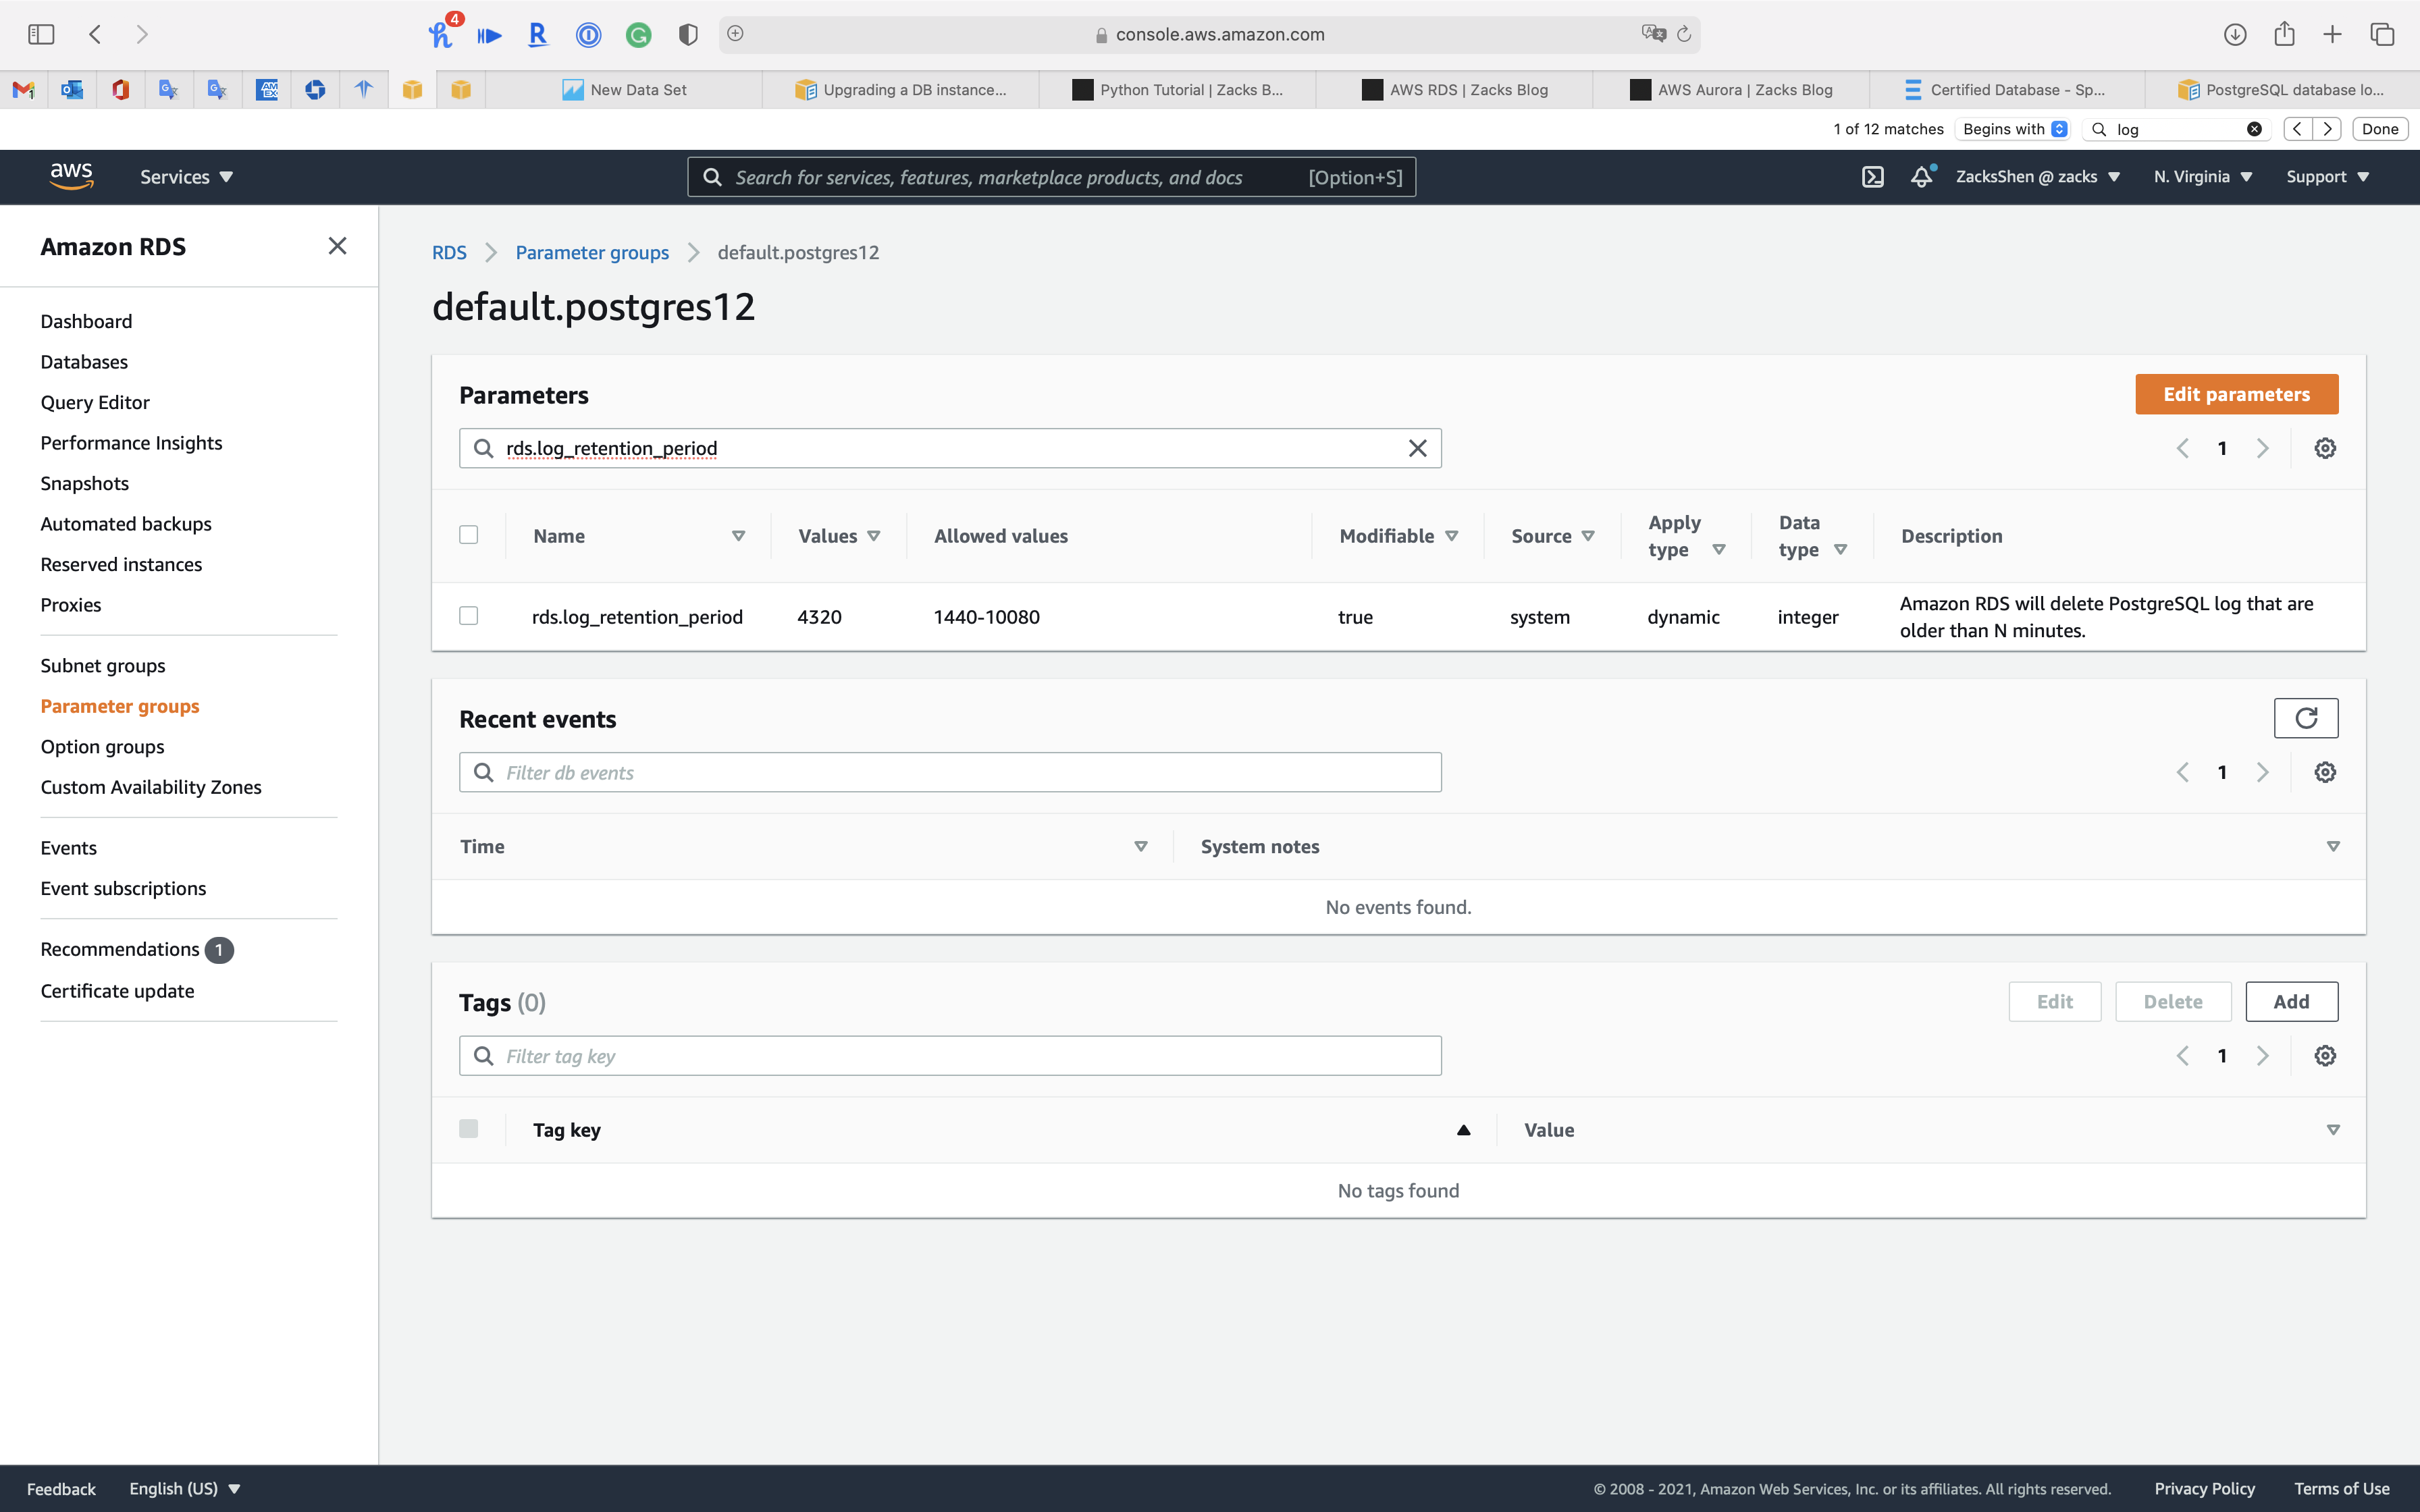Open Parameters table settings gear
Viewport: 2420px width, 1512px height.
[2324, 448]
